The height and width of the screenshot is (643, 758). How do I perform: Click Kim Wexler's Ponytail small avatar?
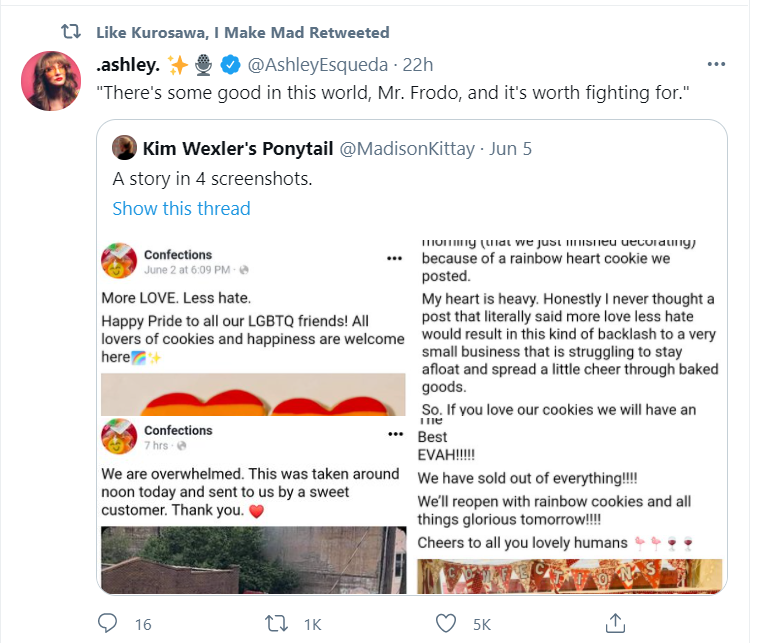(x=124, y=147)
